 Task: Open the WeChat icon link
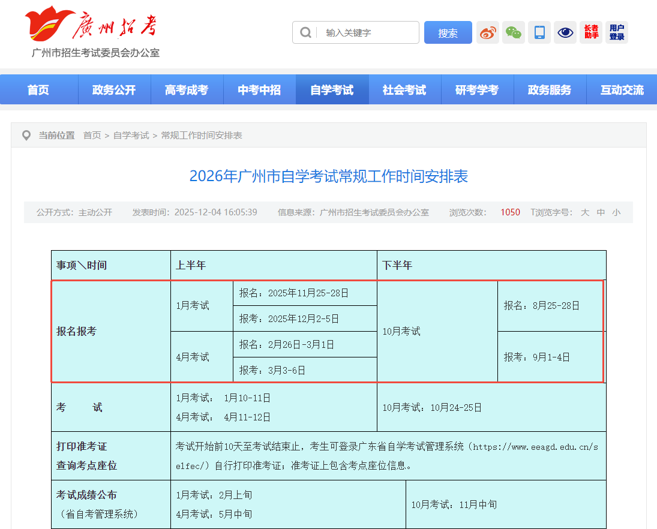pos(513,33)
